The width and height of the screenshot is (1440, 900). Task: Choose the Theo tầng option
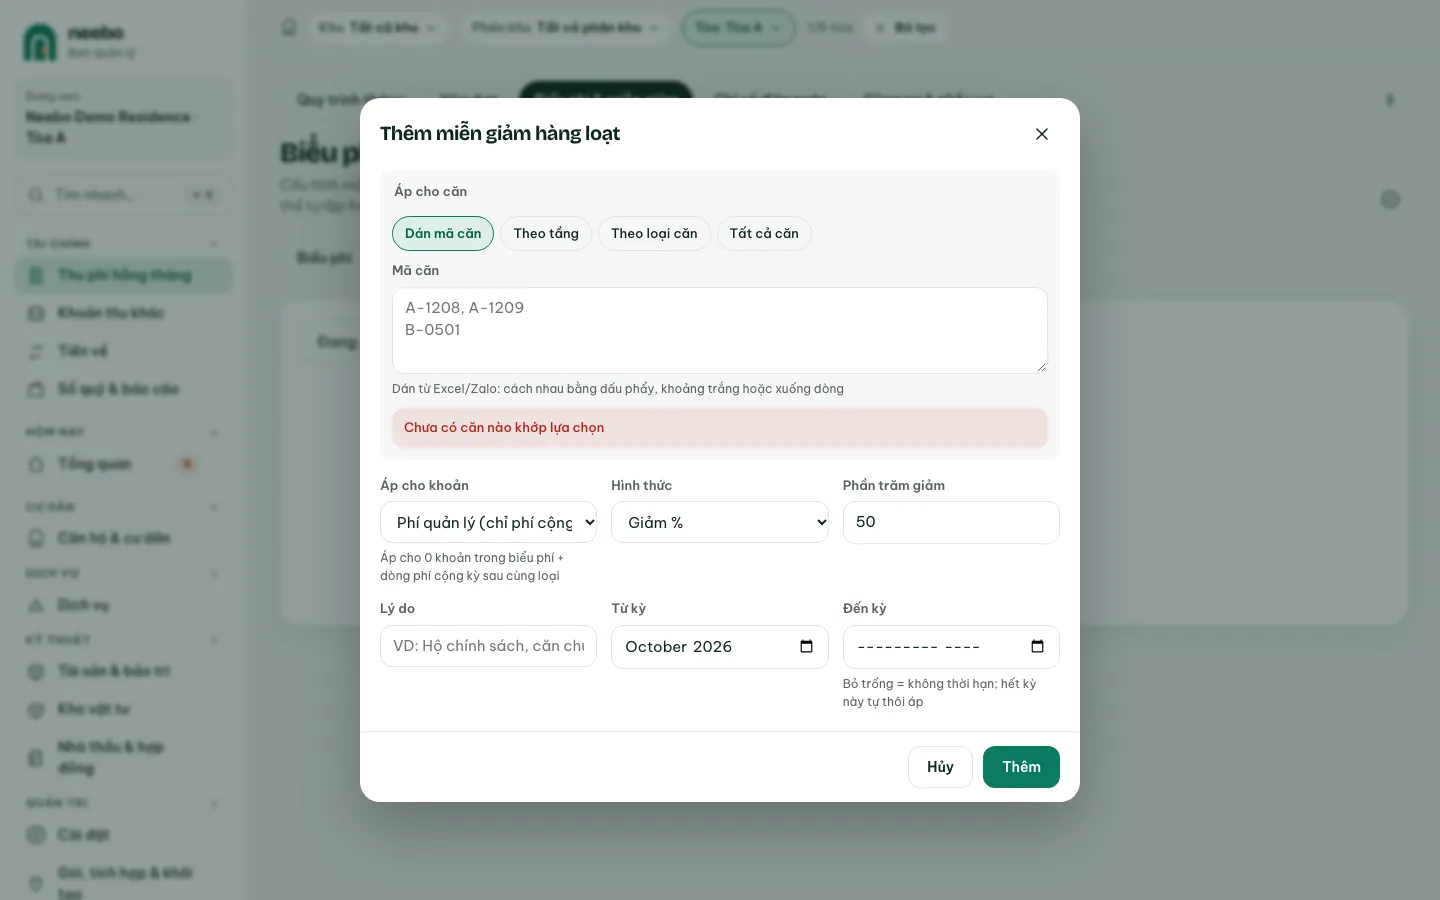[546, 233]
